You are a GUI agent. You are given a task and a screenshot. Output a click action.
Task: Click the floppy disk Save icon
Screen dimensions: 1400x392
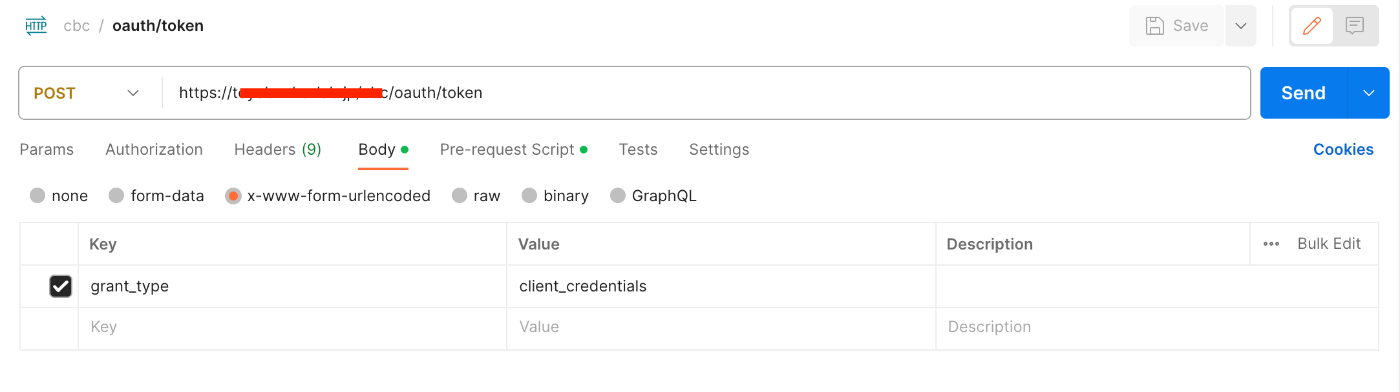1154,26
